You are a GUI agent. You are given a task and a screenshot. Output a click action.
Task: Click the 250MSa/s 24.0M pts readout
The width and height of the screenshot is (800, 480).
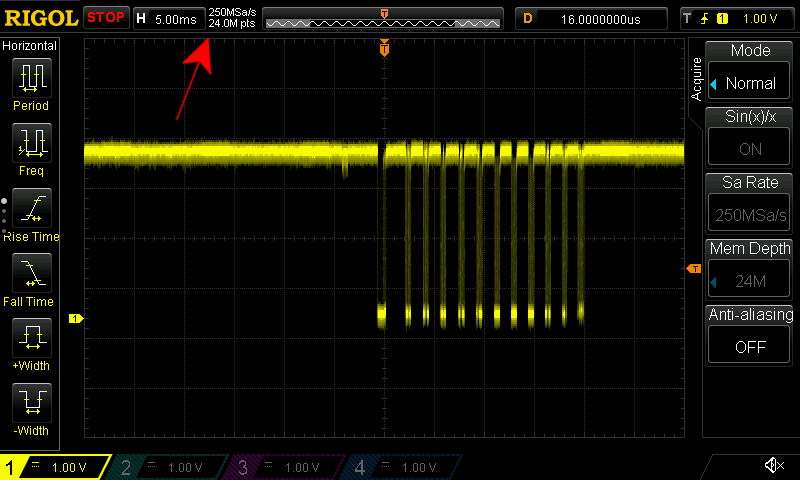coord(232,18)
